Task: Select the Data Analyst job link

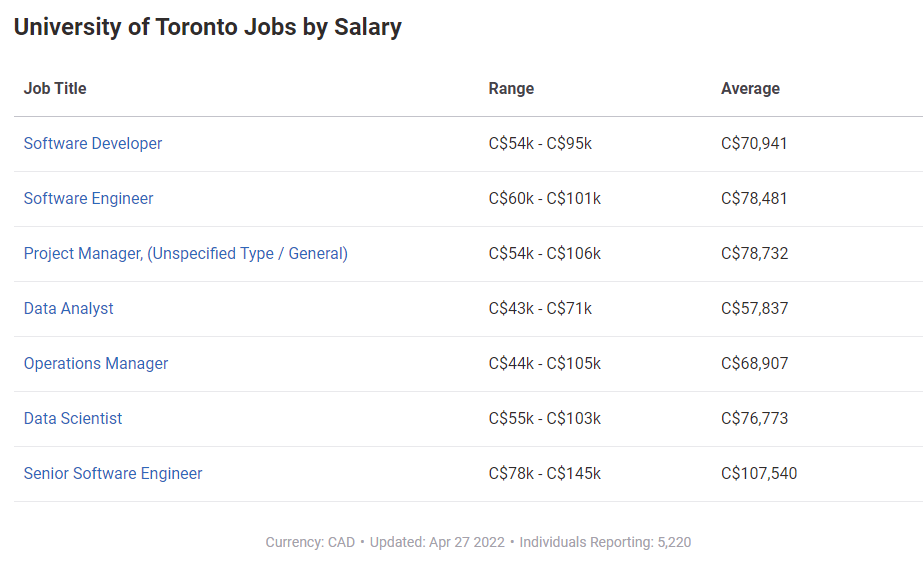Action: click(x=69, y=308)
